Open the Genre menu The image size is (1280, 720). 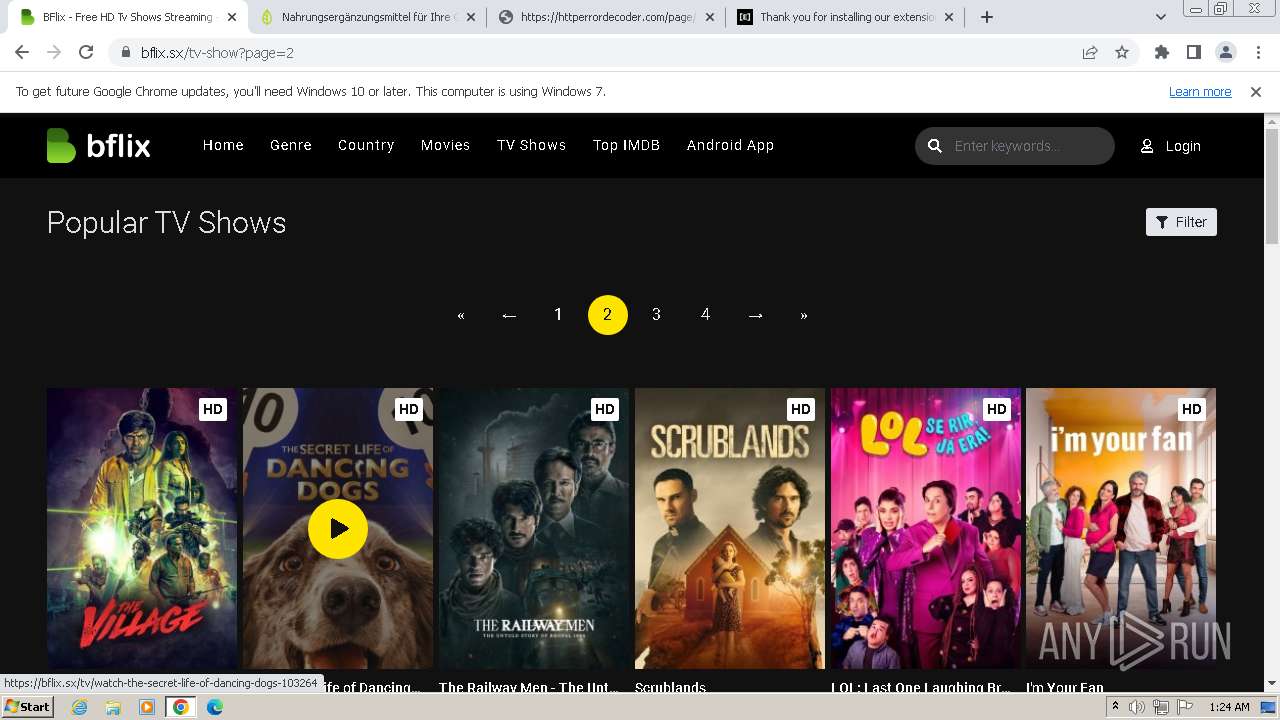[x=291, y=146]
